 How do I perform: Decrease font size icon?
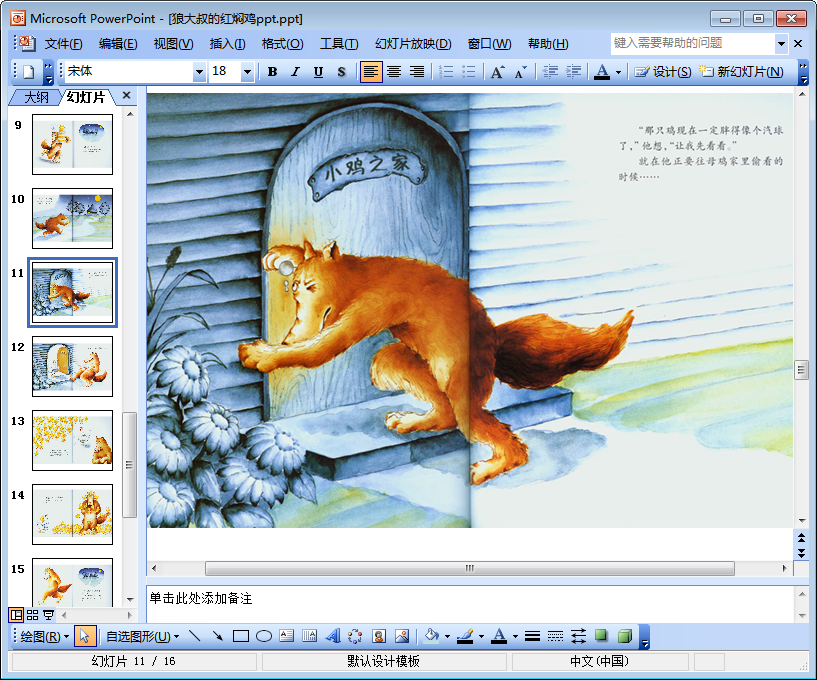click(521, 72)
